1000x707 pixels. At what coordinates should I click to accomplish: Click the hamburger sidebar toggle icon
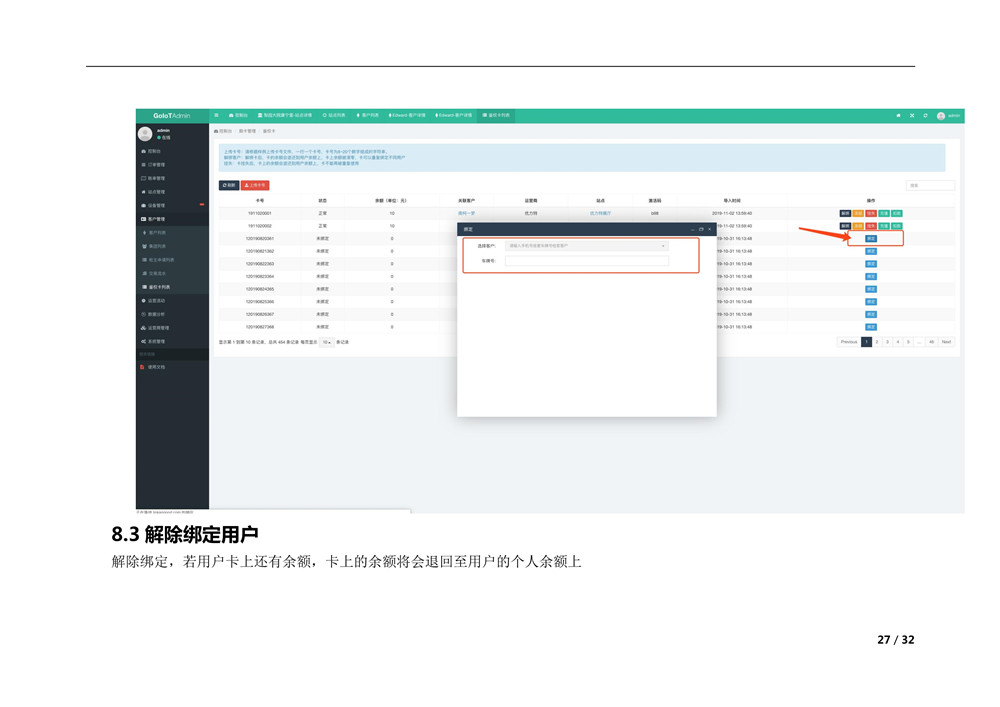(x=216, y=115)
